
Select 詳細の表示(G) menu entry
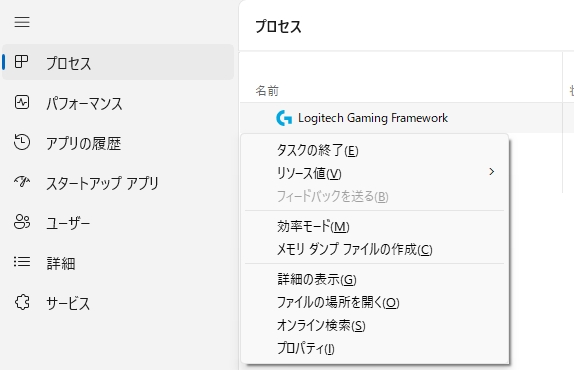point(375,280)
